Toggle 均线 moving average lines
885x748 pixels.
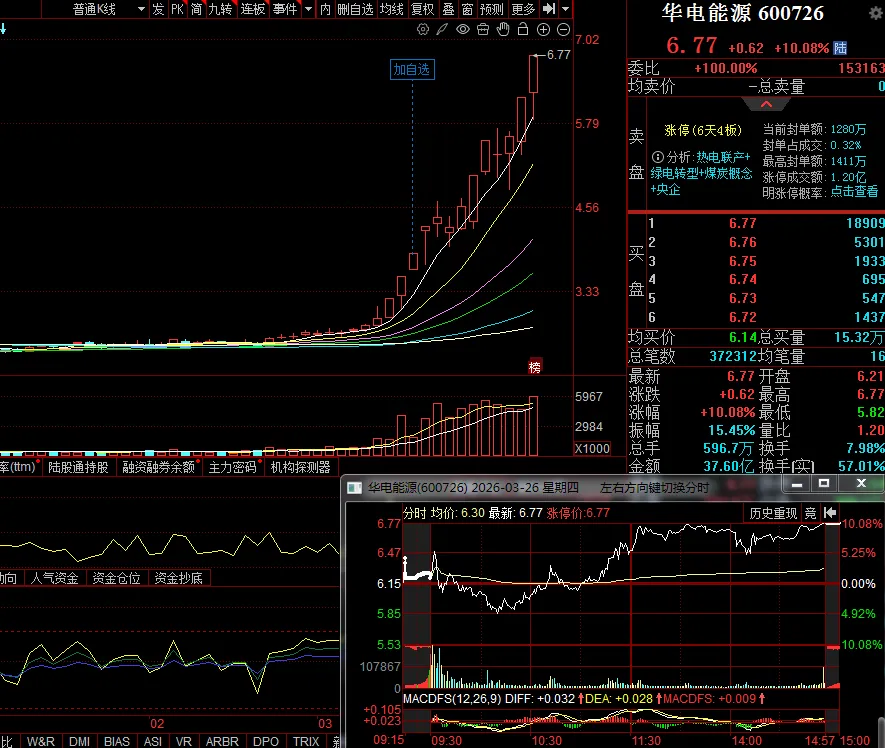click(x=391, y=9)
